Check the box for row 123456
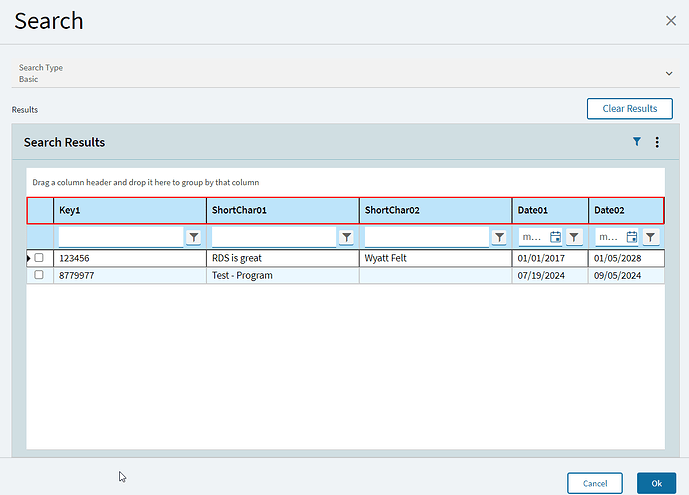 tap(39, 258)
